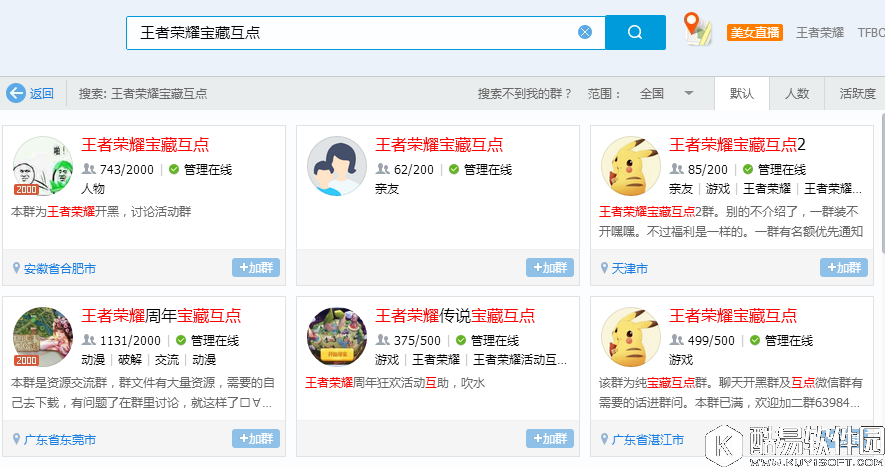Click +加群 on the 天津市 group

(844, 268)
